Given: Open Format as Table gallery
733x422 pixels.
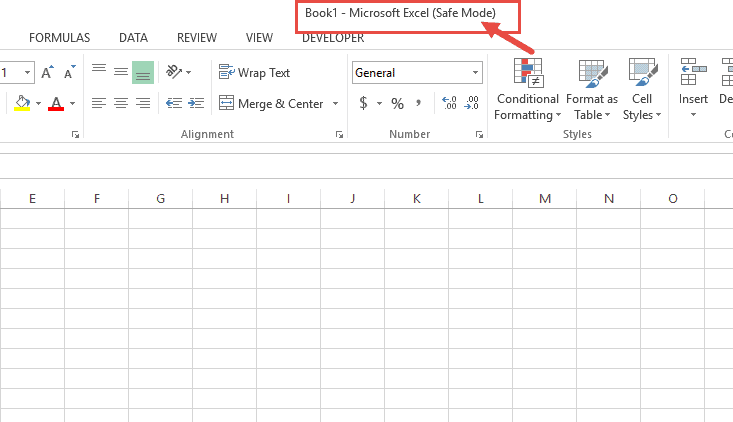Looking at the screenshot, I should [592, 89].
